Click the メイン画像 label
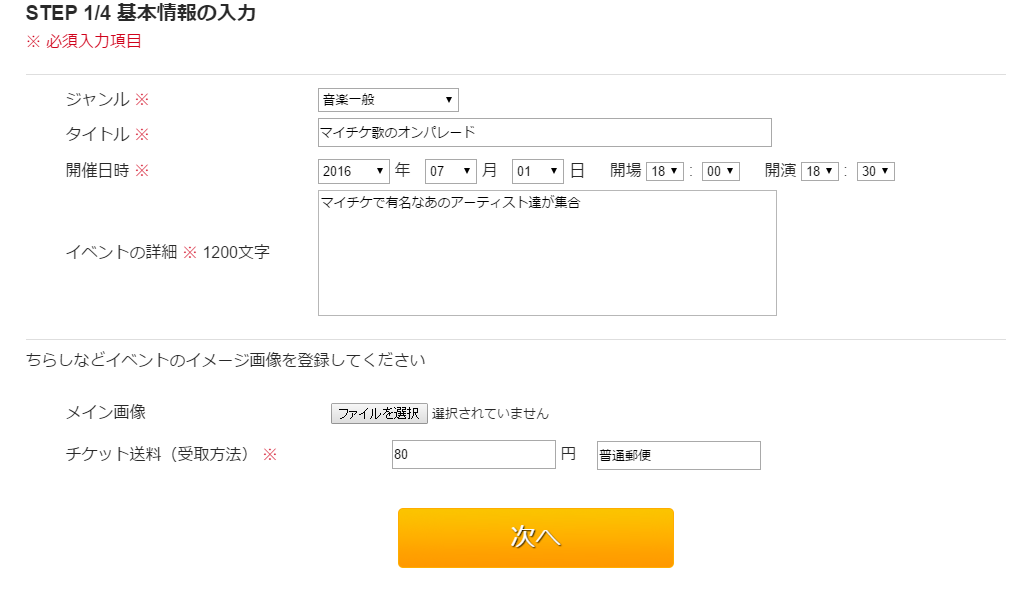 point(105,412)
